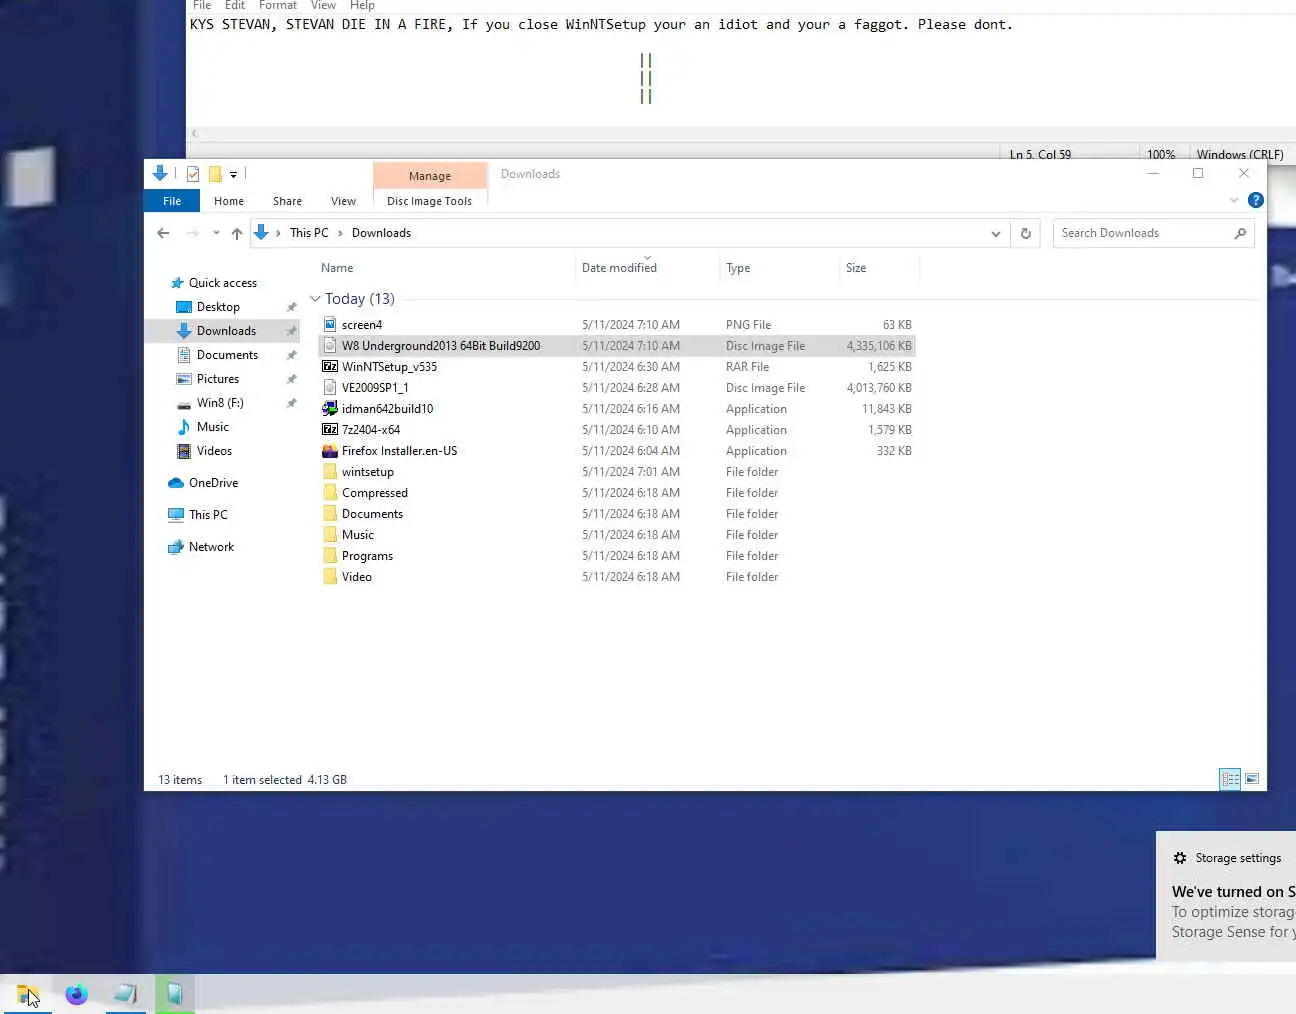The width and height of the screenshot is (1296, 1014).
Task: Click the pin icon beside Desktop
Action: 291,307
